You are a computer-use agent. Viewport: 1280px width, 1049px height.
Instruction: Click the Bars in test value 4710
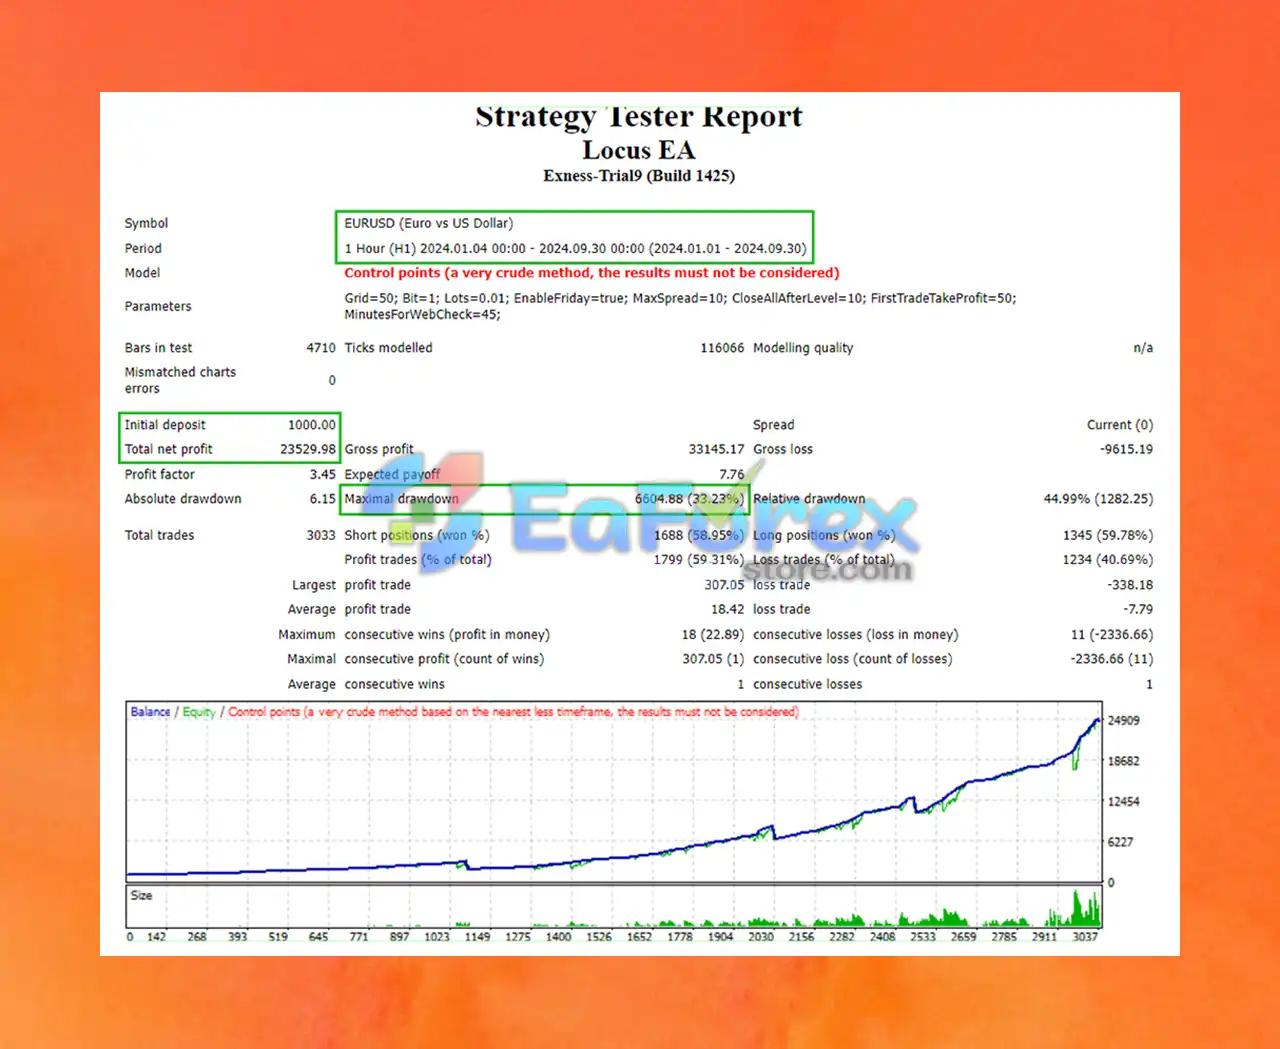pyautogui.click(x=321, y=348)
